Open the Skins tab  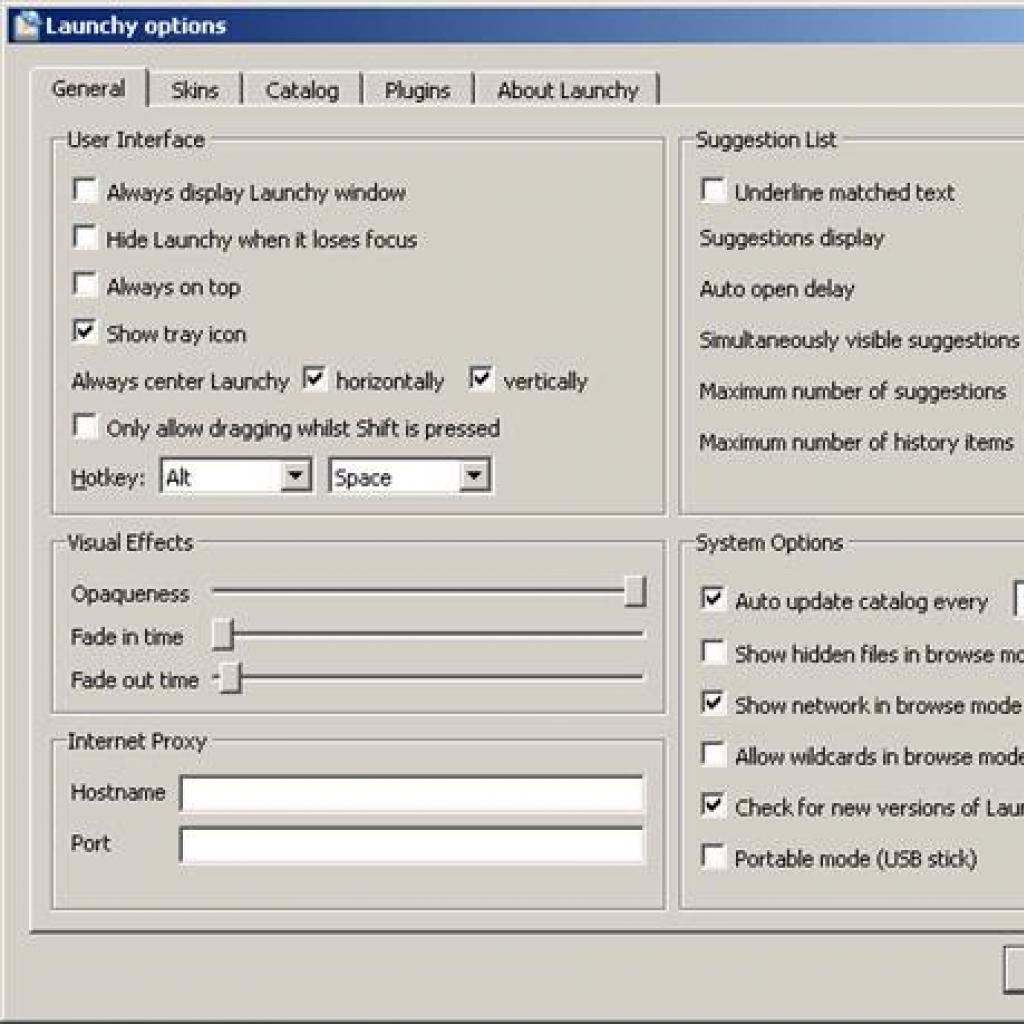coord(195,90)
